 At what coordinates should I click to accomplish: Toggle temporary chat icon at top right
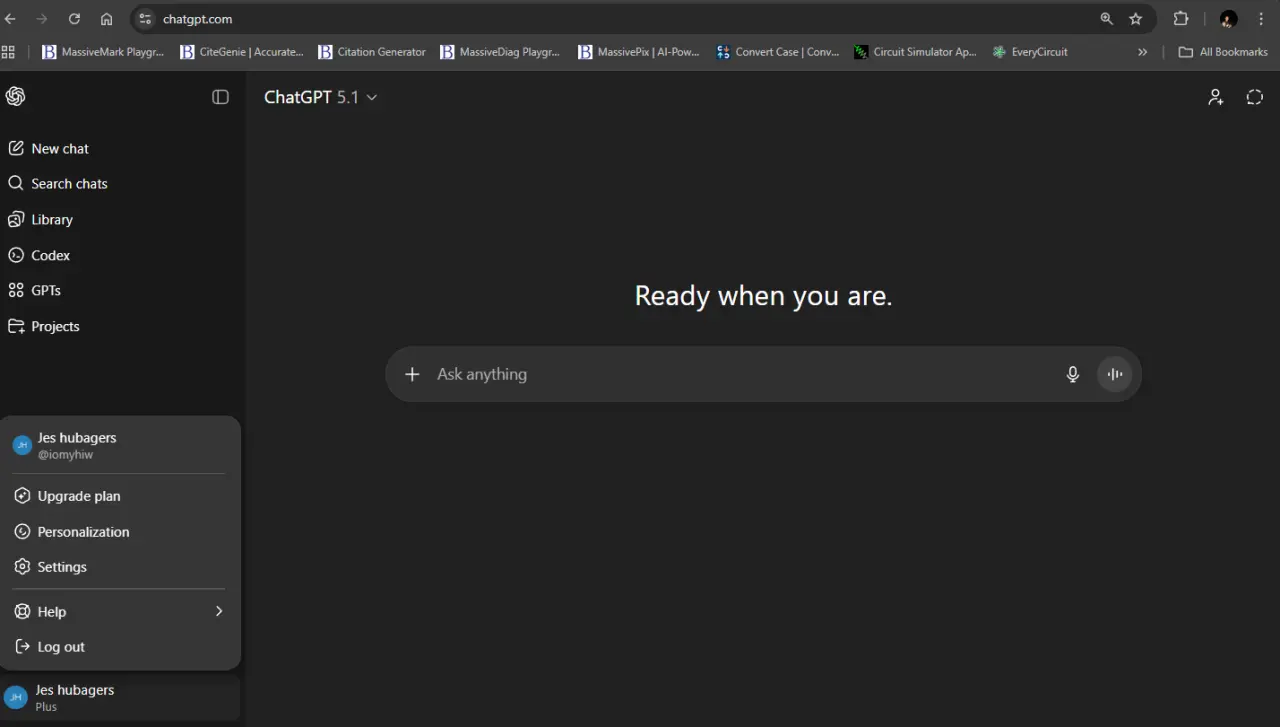(x=1255, y=97)
